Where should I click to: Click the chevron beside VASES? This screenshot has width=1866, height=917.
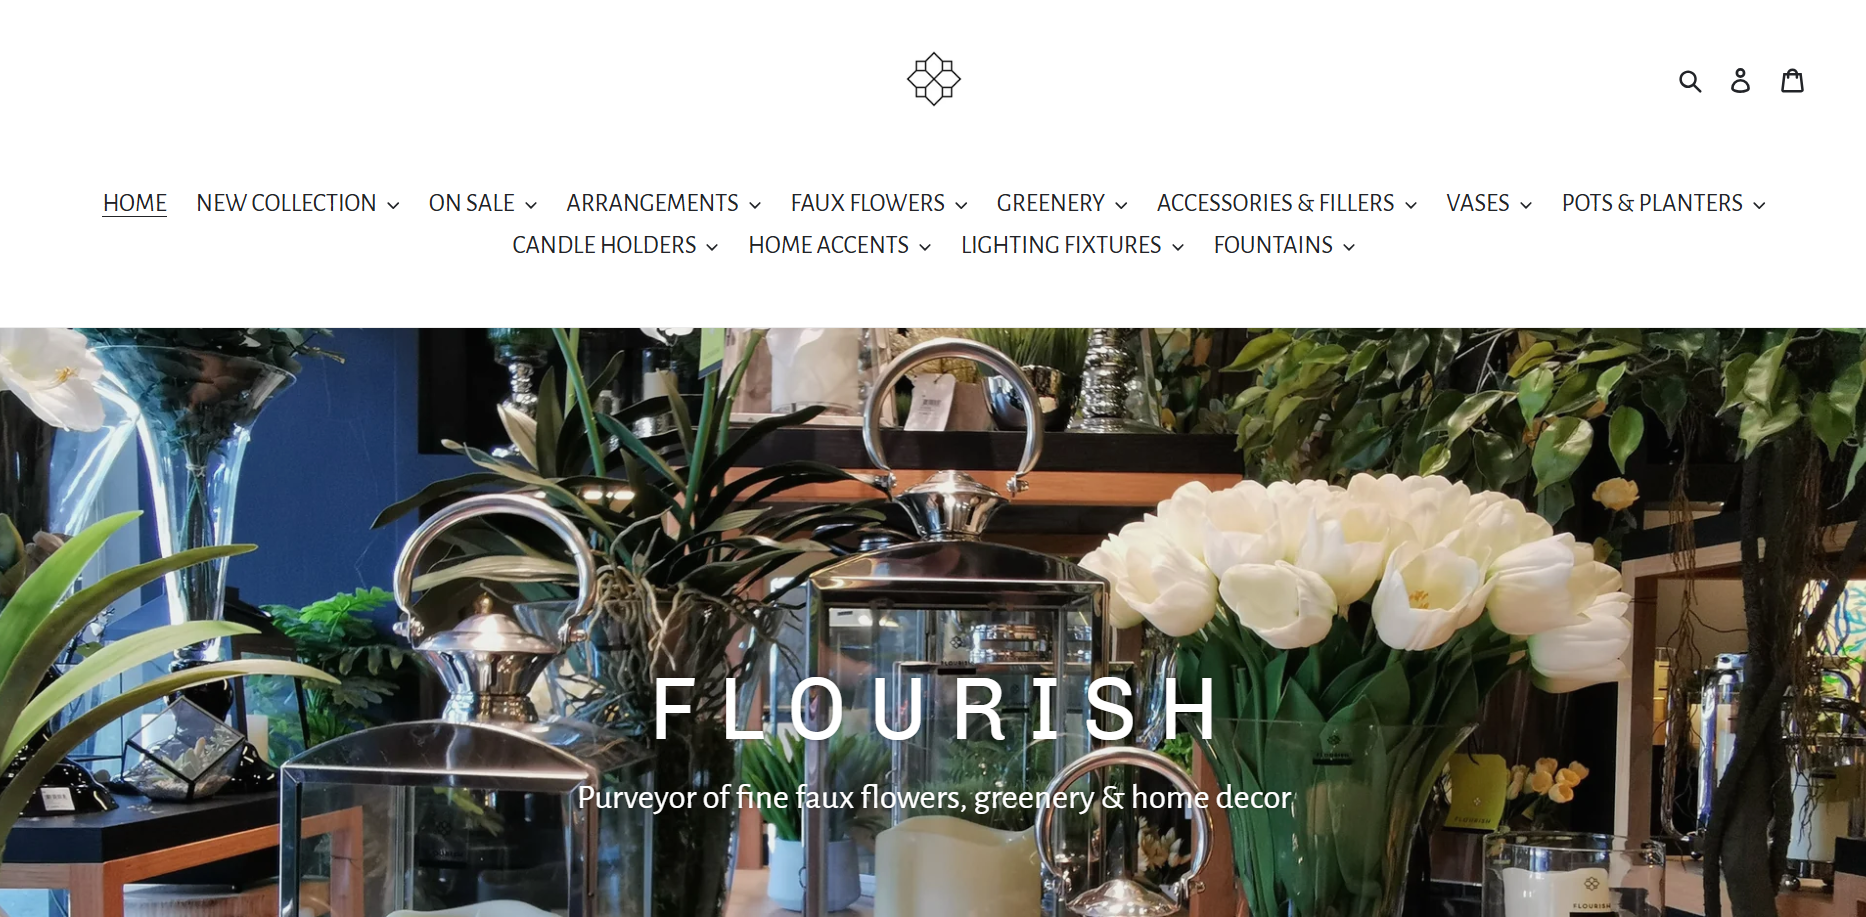1525,205
